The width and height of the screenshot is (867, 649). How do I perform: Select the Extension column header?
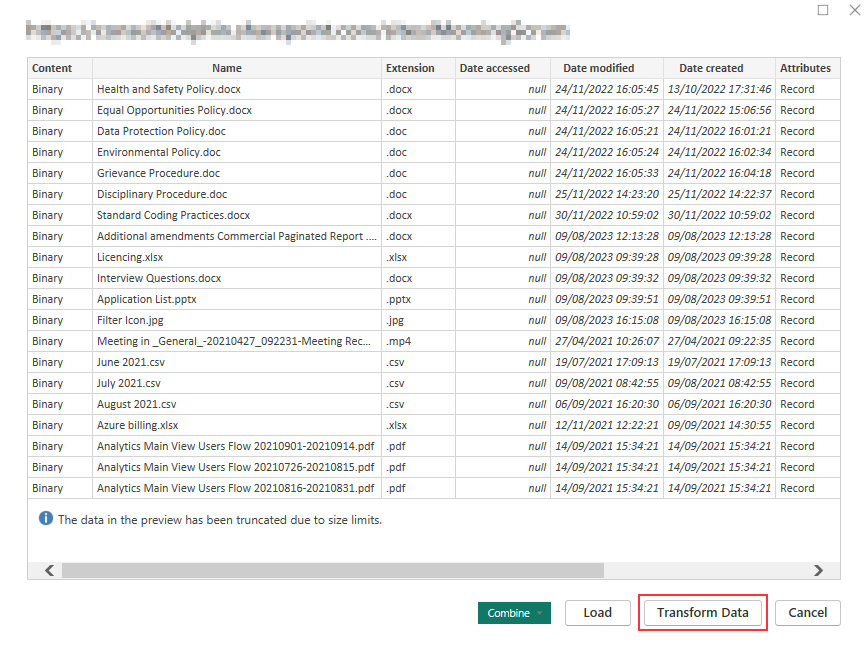410,68
